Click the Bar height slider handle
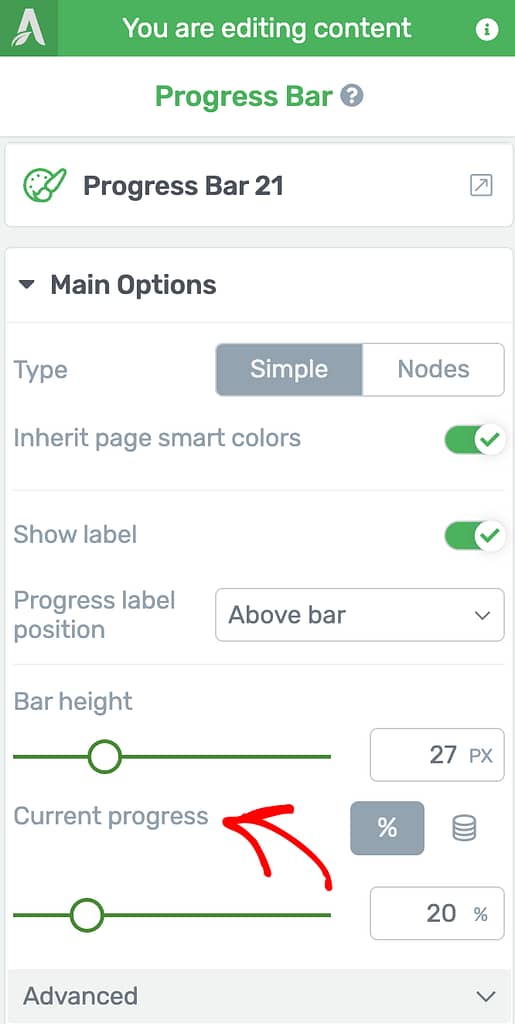Viewport: 515px width, 1024px height. (x=105, y=757)
